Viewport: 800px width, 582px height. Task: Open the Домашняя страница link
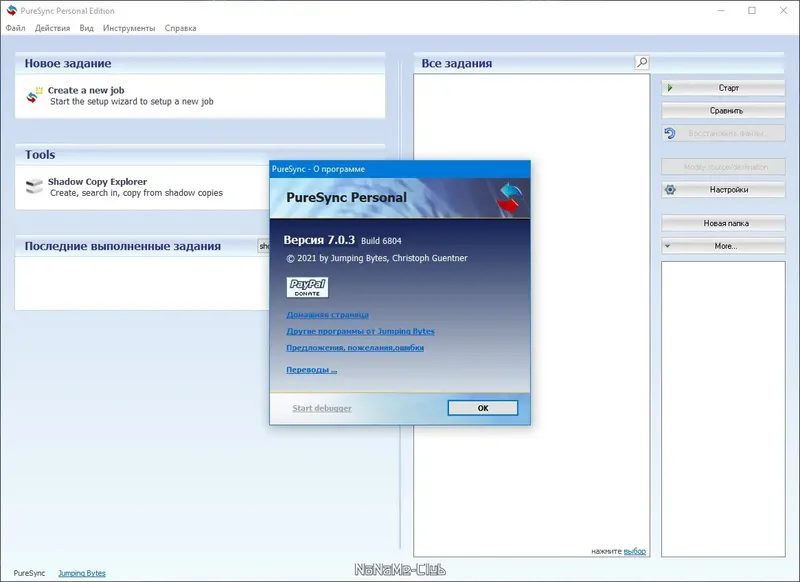[x=327, y=315]
